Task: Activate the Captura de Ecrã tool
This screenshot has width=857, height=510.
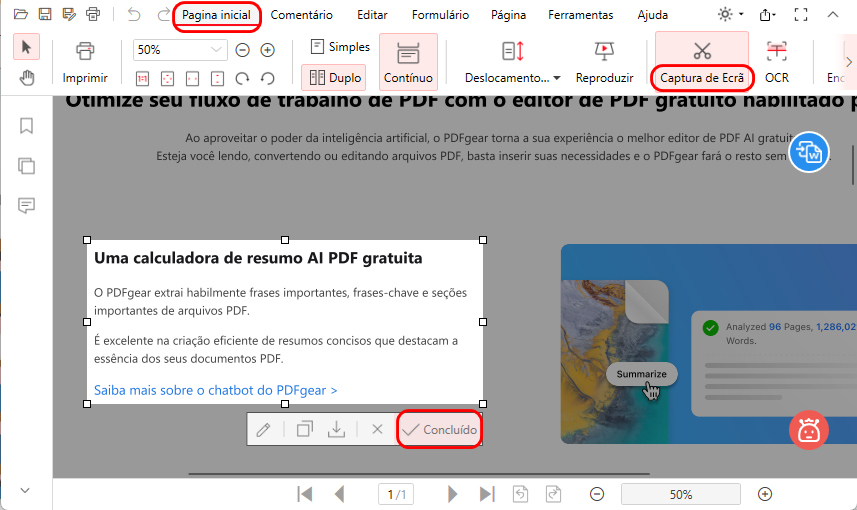Action: pyautogui.click(x=702, y=62)
